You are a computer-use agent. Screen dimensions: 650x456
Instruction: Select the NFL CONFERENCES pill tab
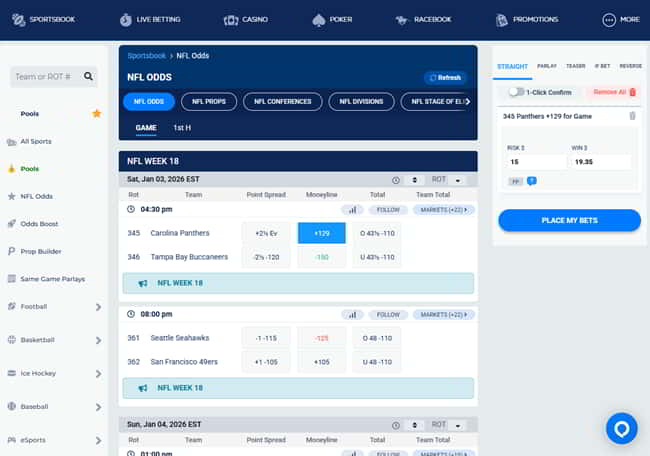click(283, 102)
